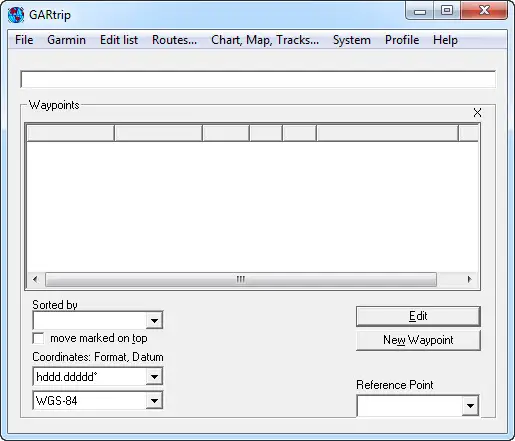Viewport: 515px width, 441px height.
Task: Click the Edit button
Action: click(418, 316)
